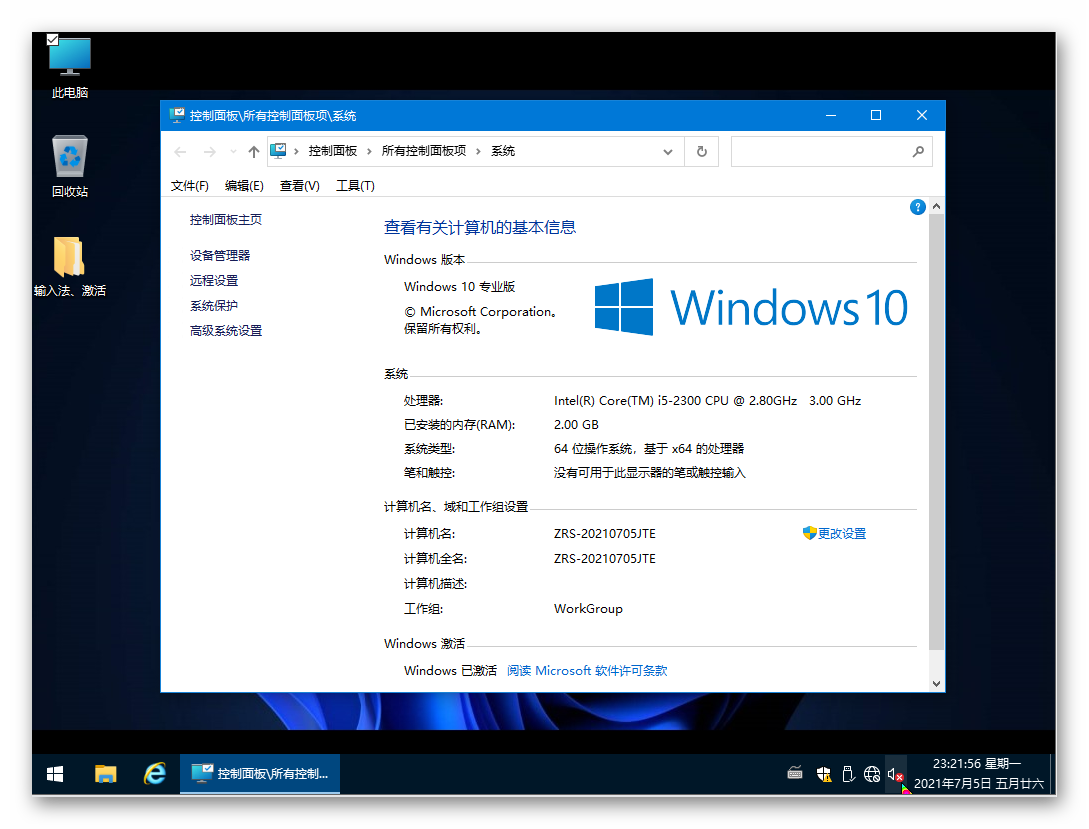Activate the 控制面板 taskbar window button
This screenshot has width=1089, height=829.
pos(260,774)
